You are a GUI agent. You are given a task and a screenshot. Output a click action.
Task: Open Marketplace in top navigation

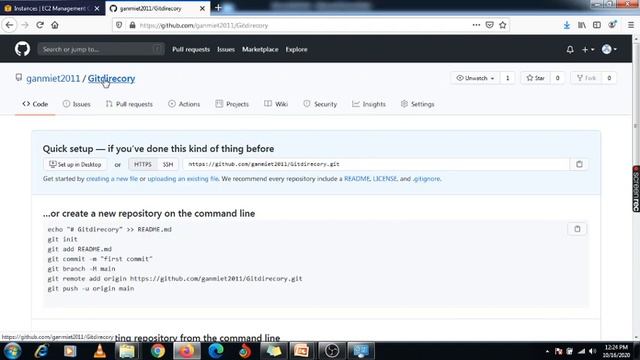pyautogui.click(x=260, y=49)
